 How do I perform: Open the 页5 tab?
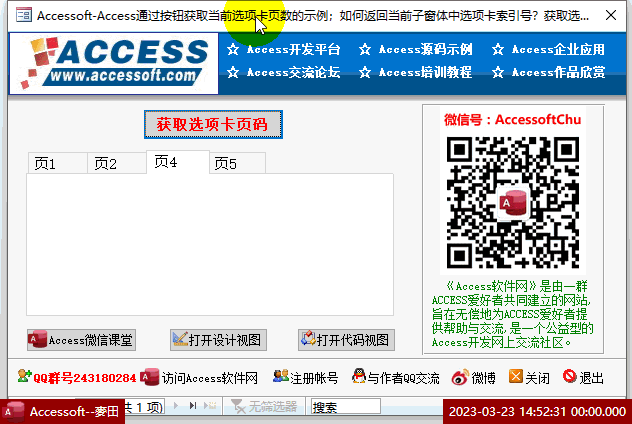pos(237,164)
